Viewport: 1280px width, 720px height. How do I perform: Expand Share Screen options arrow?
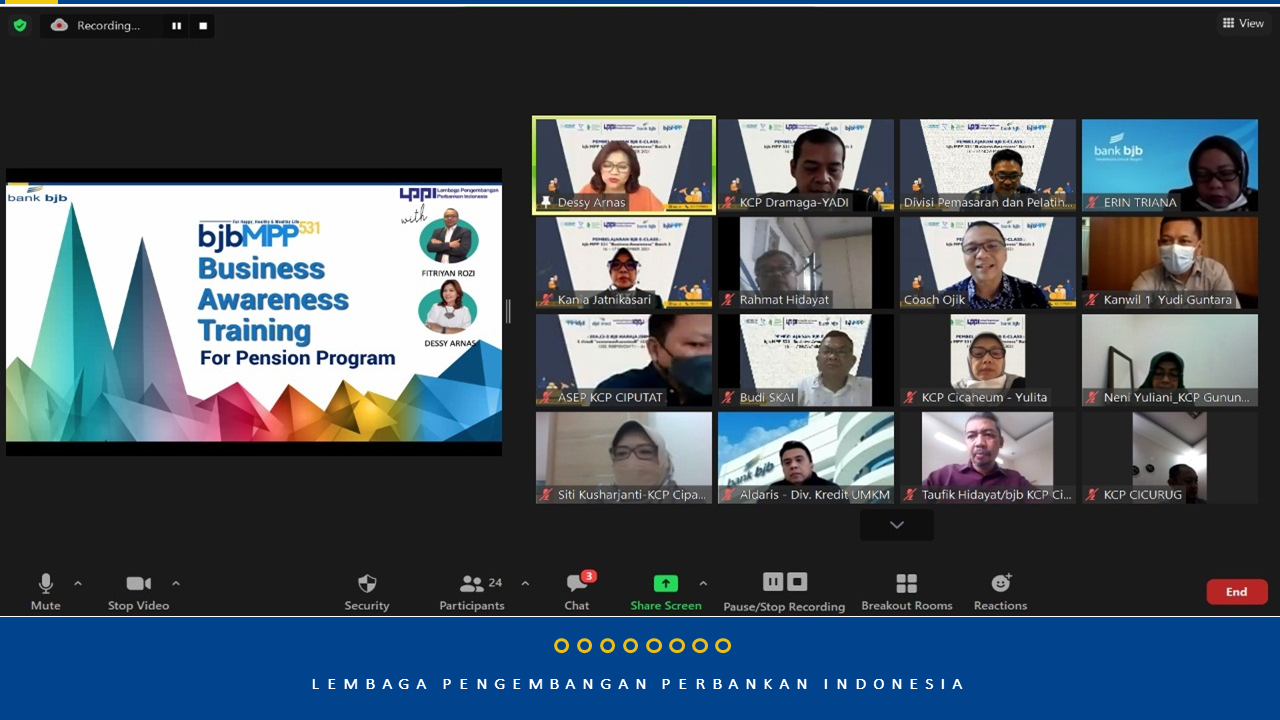click(703, 583)
